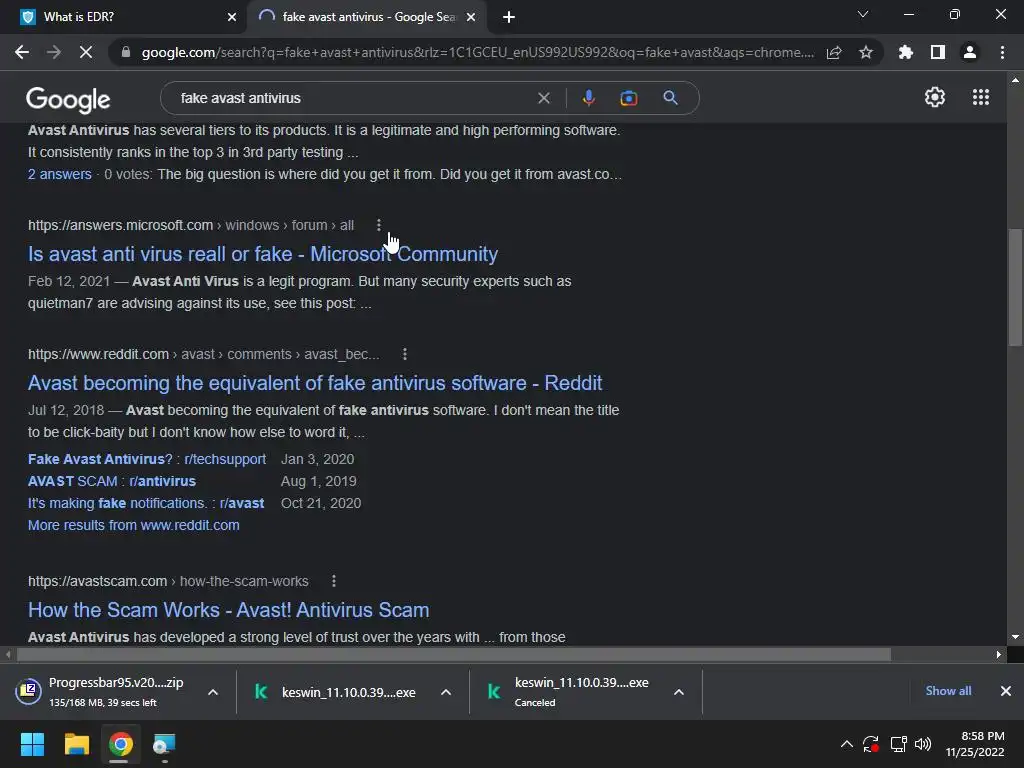Image resolution: width=1024 pixels, height=768 pixels.
Task: Open the 2 answers link
Action: (59, 174)
